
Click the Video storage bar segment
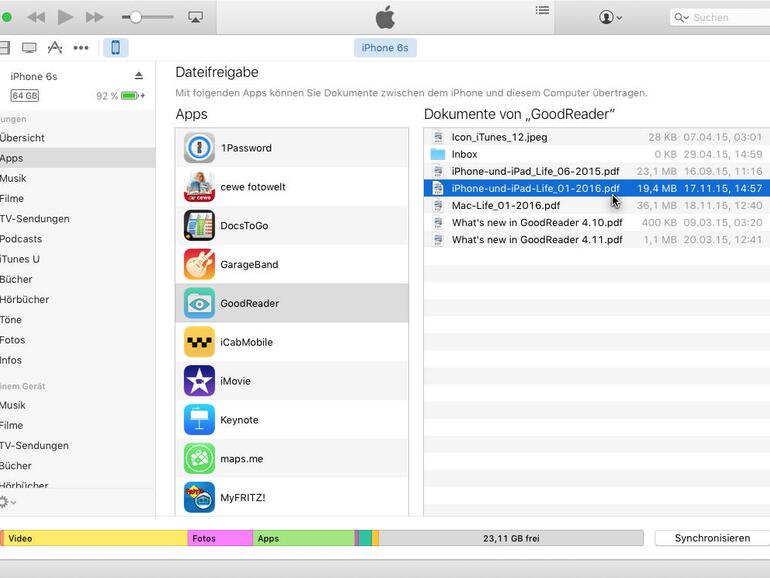[x=96, y=538]
